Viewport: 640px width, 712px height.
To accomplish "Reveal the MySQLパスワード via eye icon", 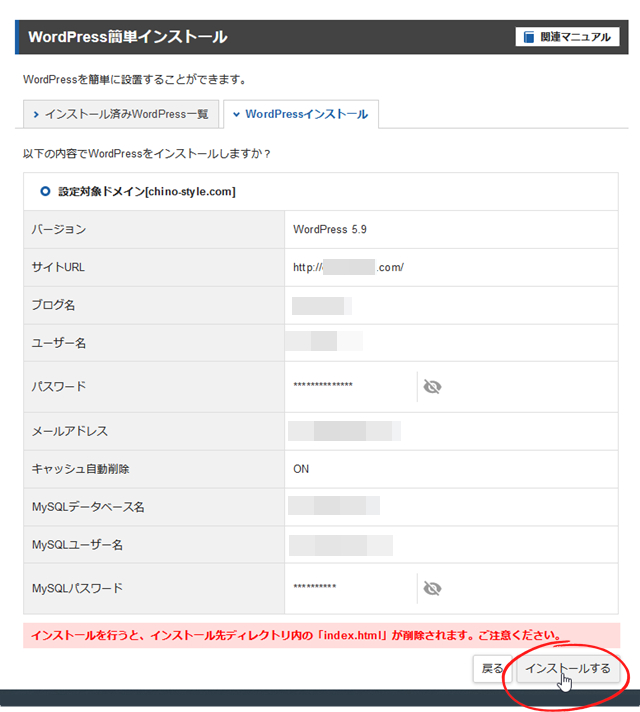I will click(432, 588).
